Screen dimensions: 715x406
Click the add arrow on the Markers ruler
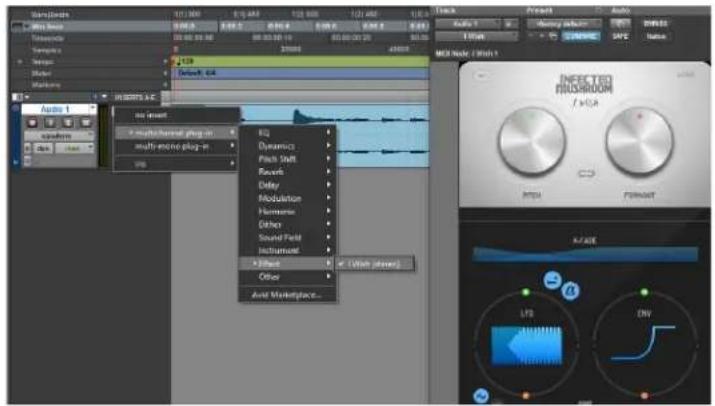pos(166,85)
